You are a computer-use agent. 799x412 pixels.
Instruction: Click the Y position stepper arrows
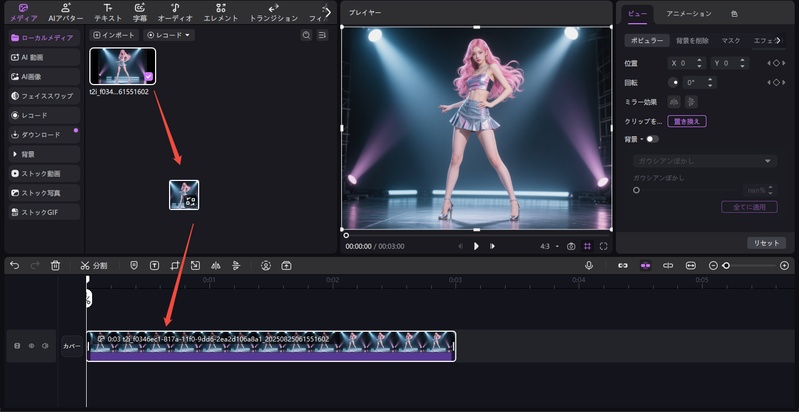742,63
